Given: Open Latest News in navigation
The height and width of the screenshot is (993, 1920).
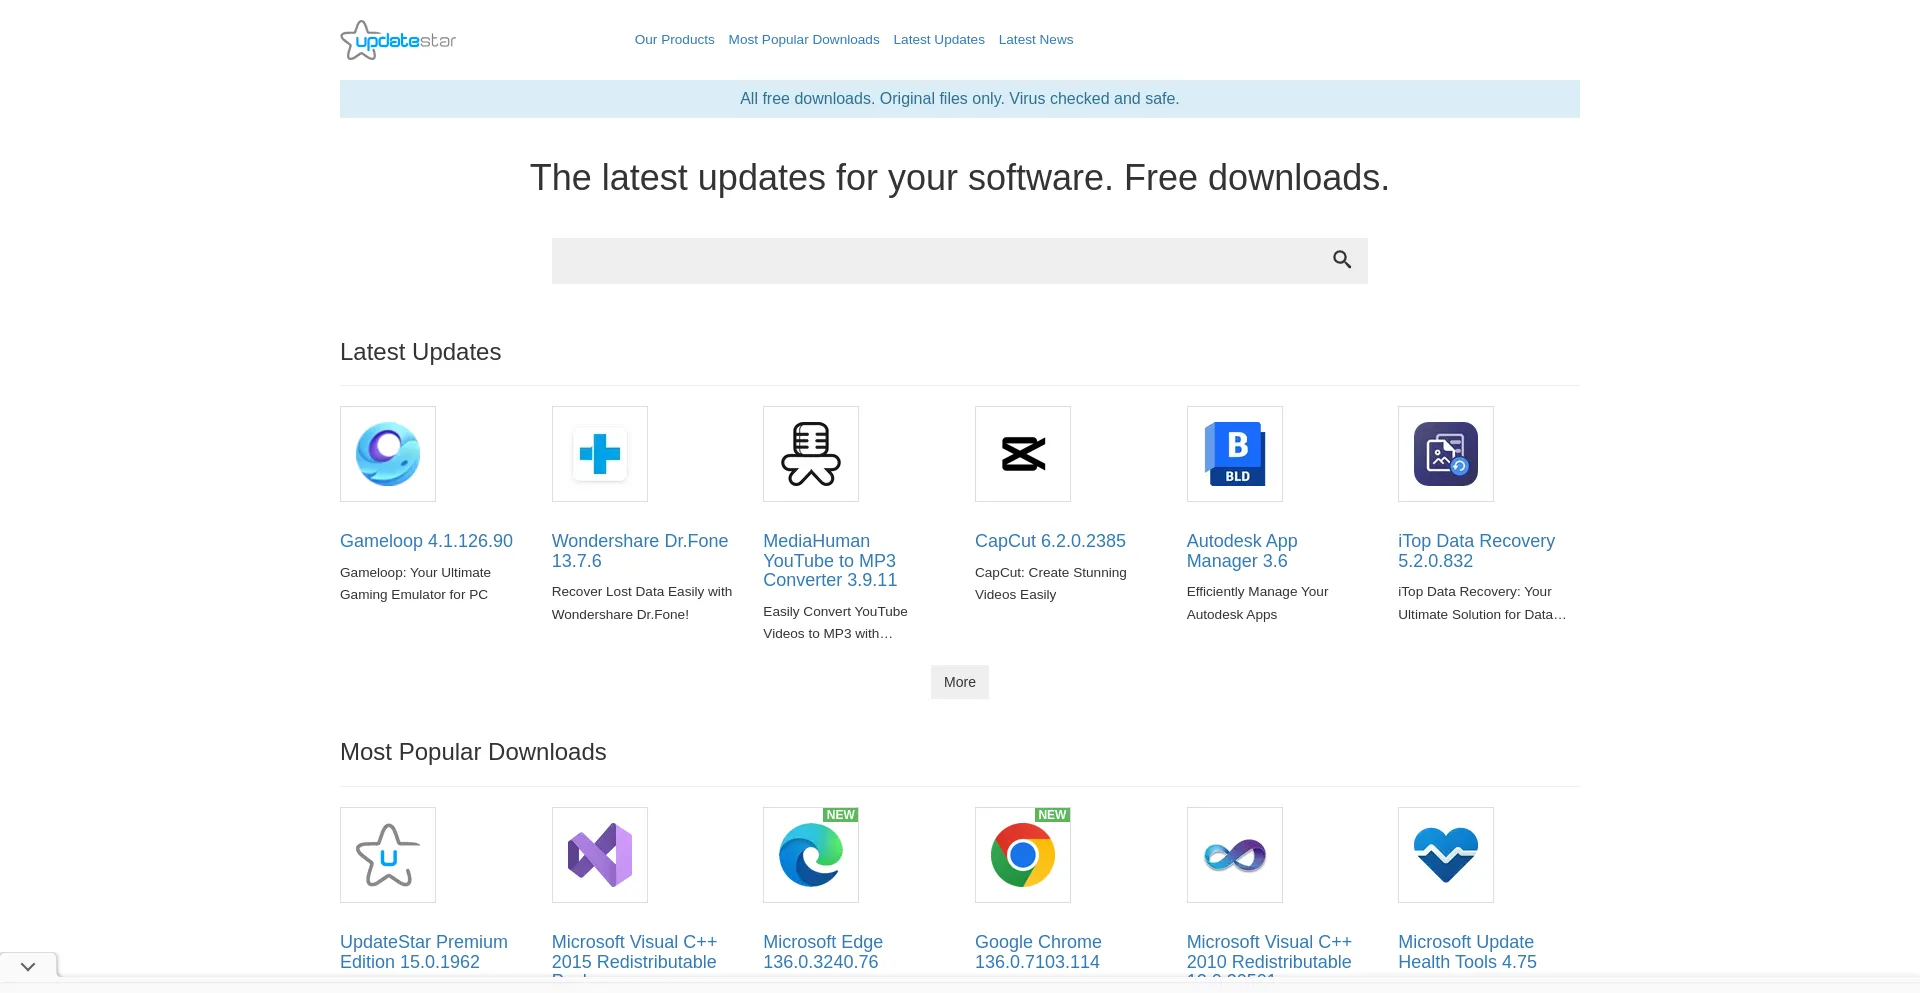Looking at the screenshot, I should point(1036,40).
